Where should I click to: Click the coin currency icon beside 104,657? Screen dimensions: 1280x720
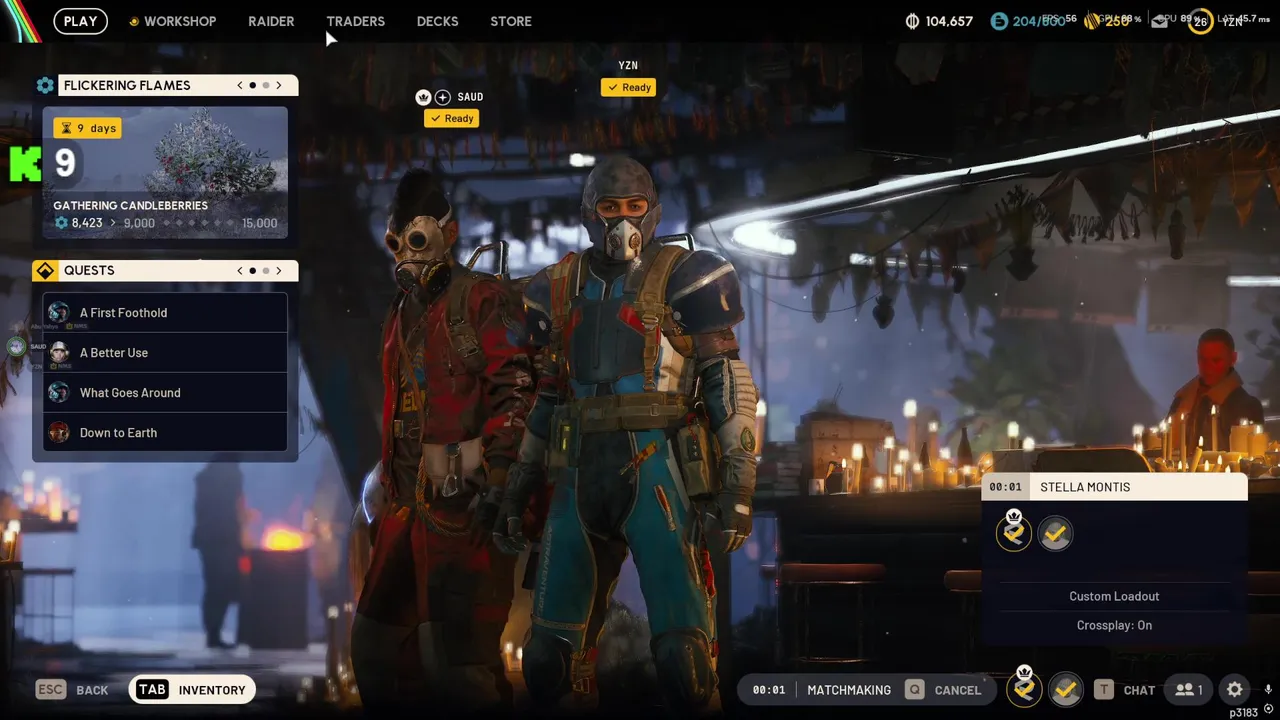click(912, 21)
